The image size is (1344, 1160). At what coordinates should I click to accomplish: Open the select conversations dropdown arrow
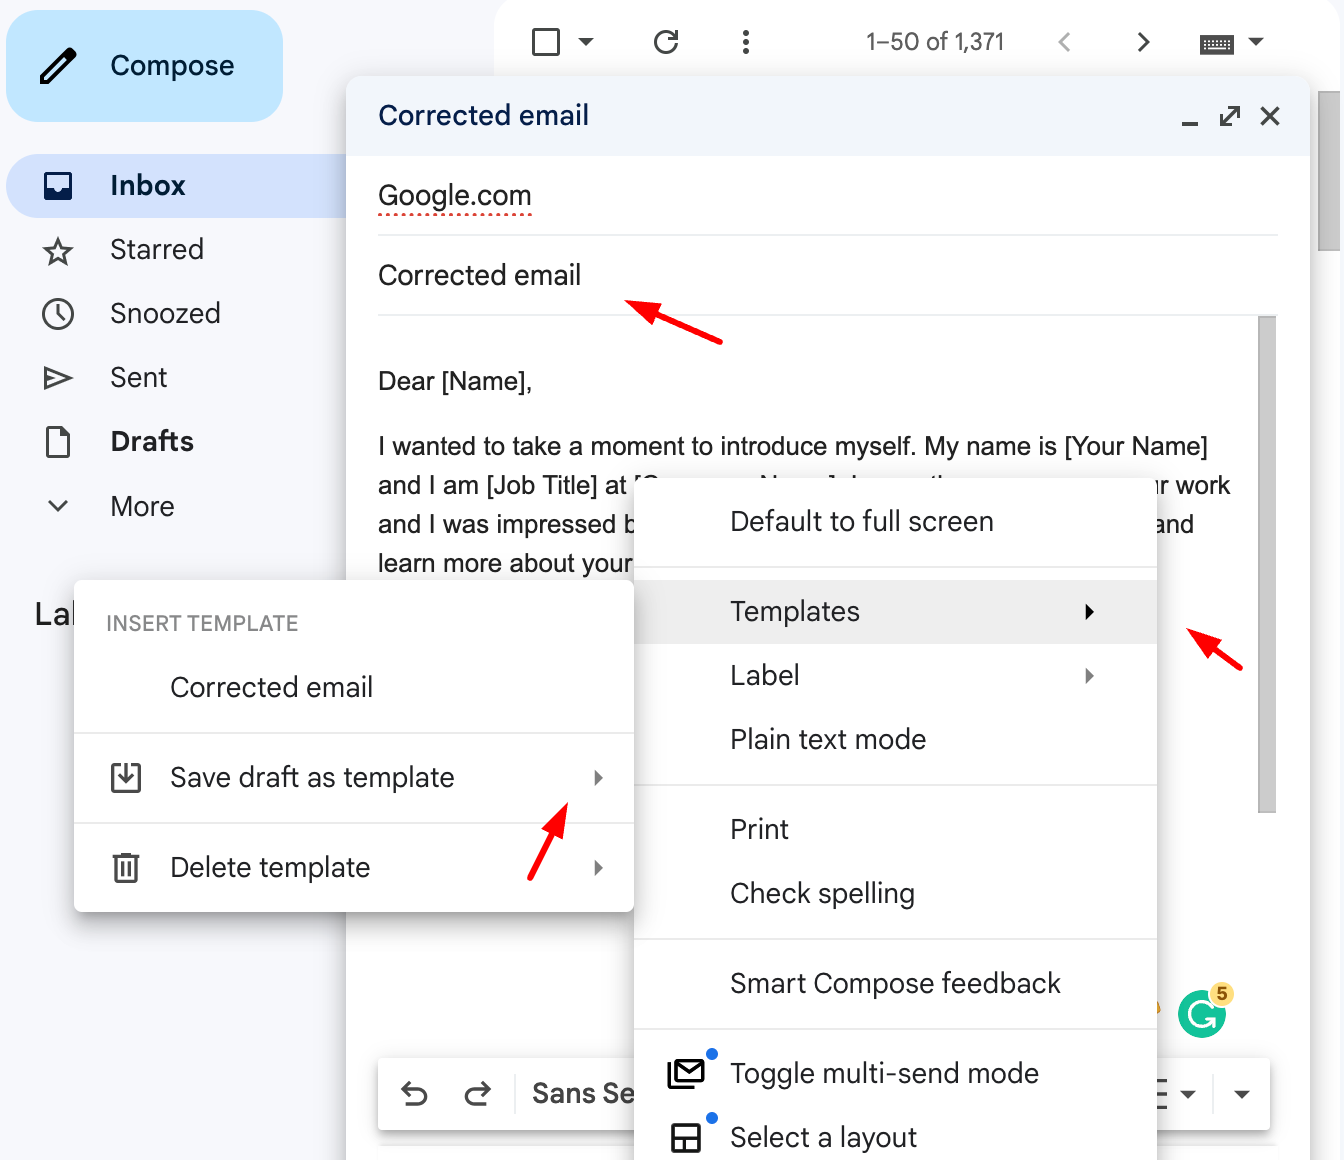(x=586, y=42)
